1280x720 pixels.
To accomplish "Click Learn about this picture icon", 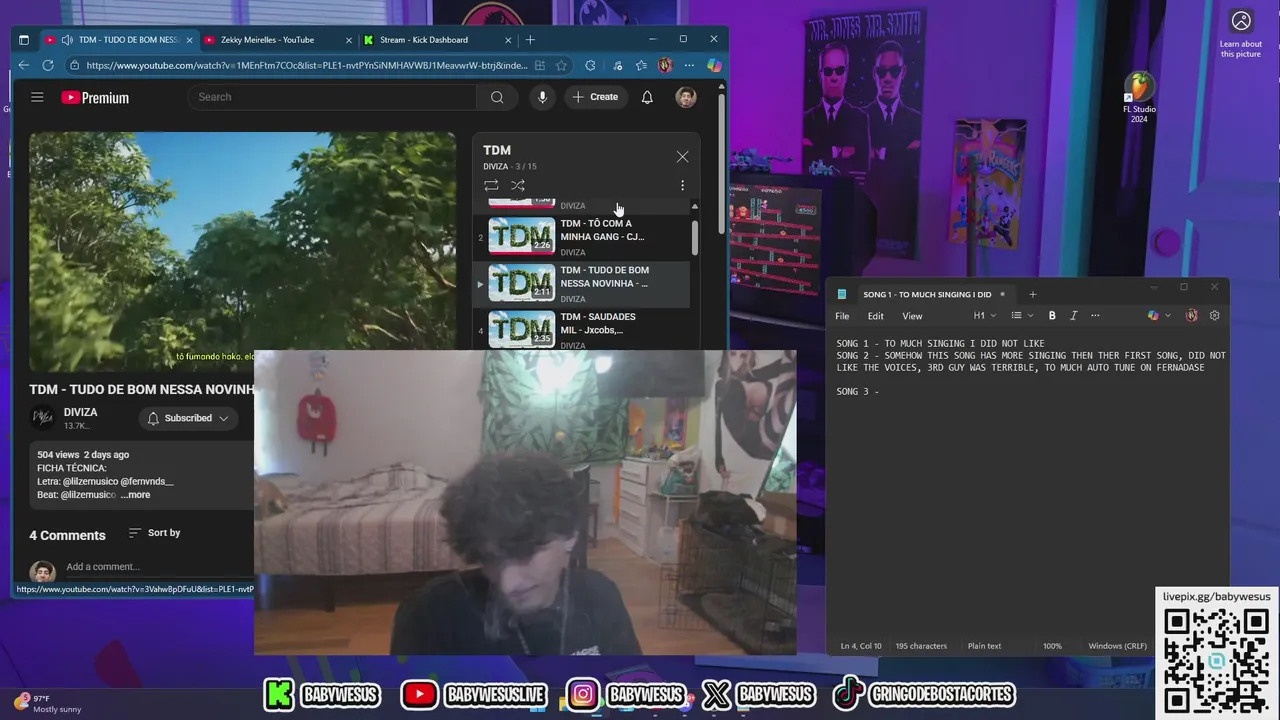I will 1241,33.
